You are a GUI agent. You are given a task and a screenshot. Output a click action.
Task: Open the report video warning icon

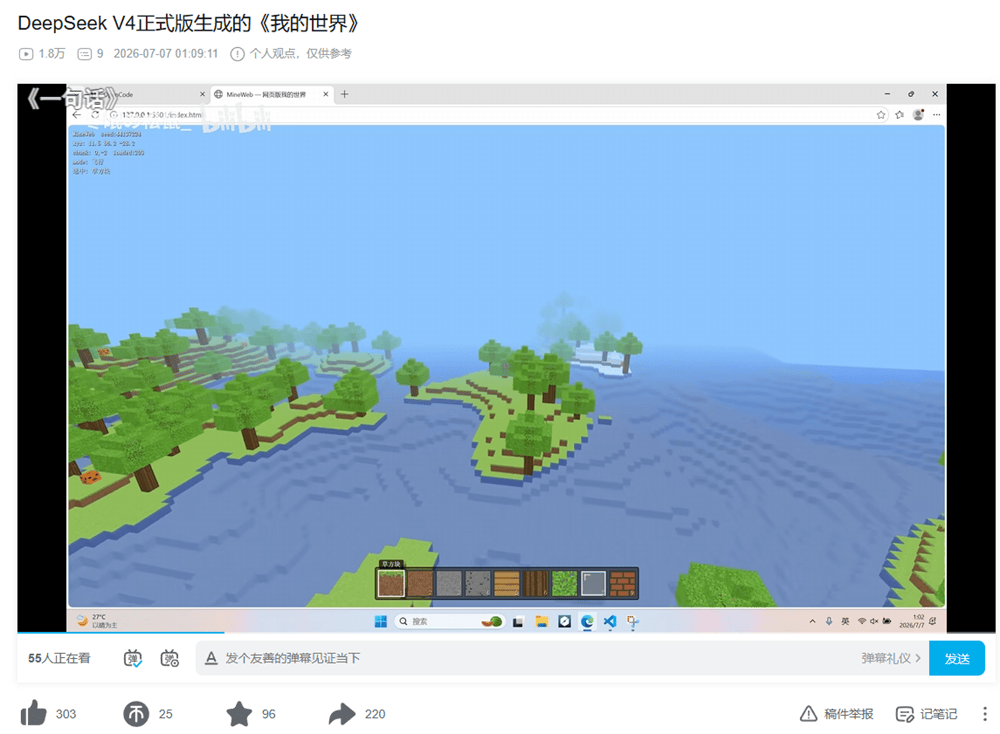[x=808, y=714]
